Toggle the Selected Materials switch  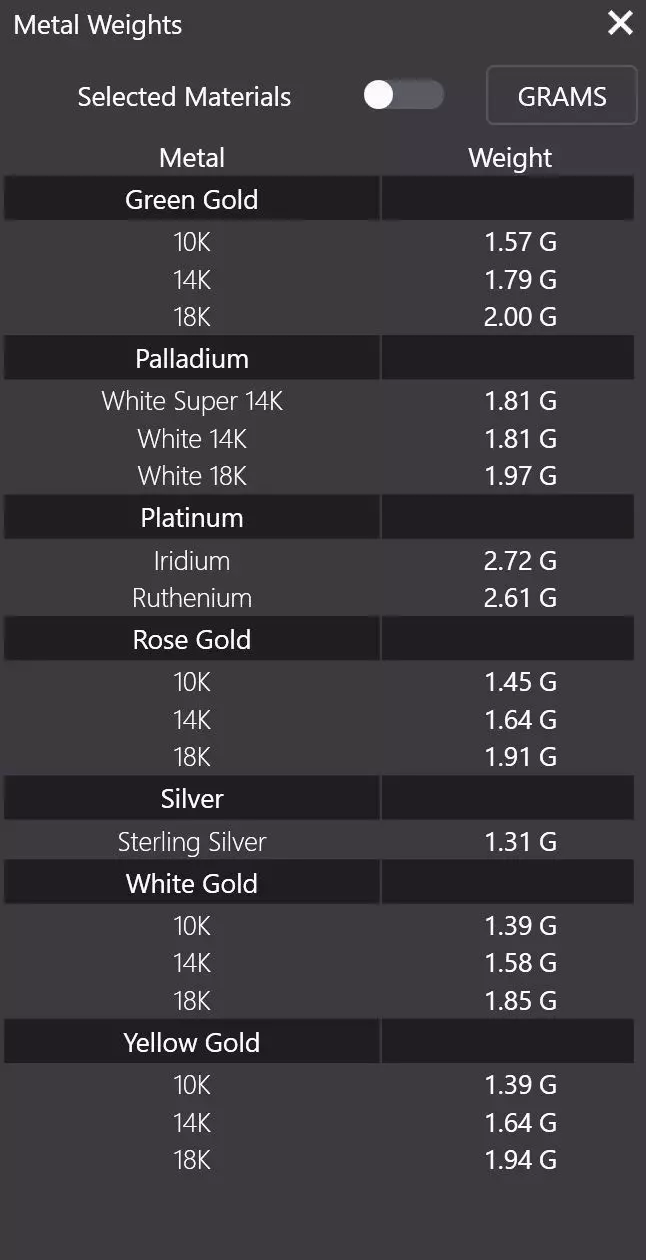pyautogui.click(x=403, y=96)
